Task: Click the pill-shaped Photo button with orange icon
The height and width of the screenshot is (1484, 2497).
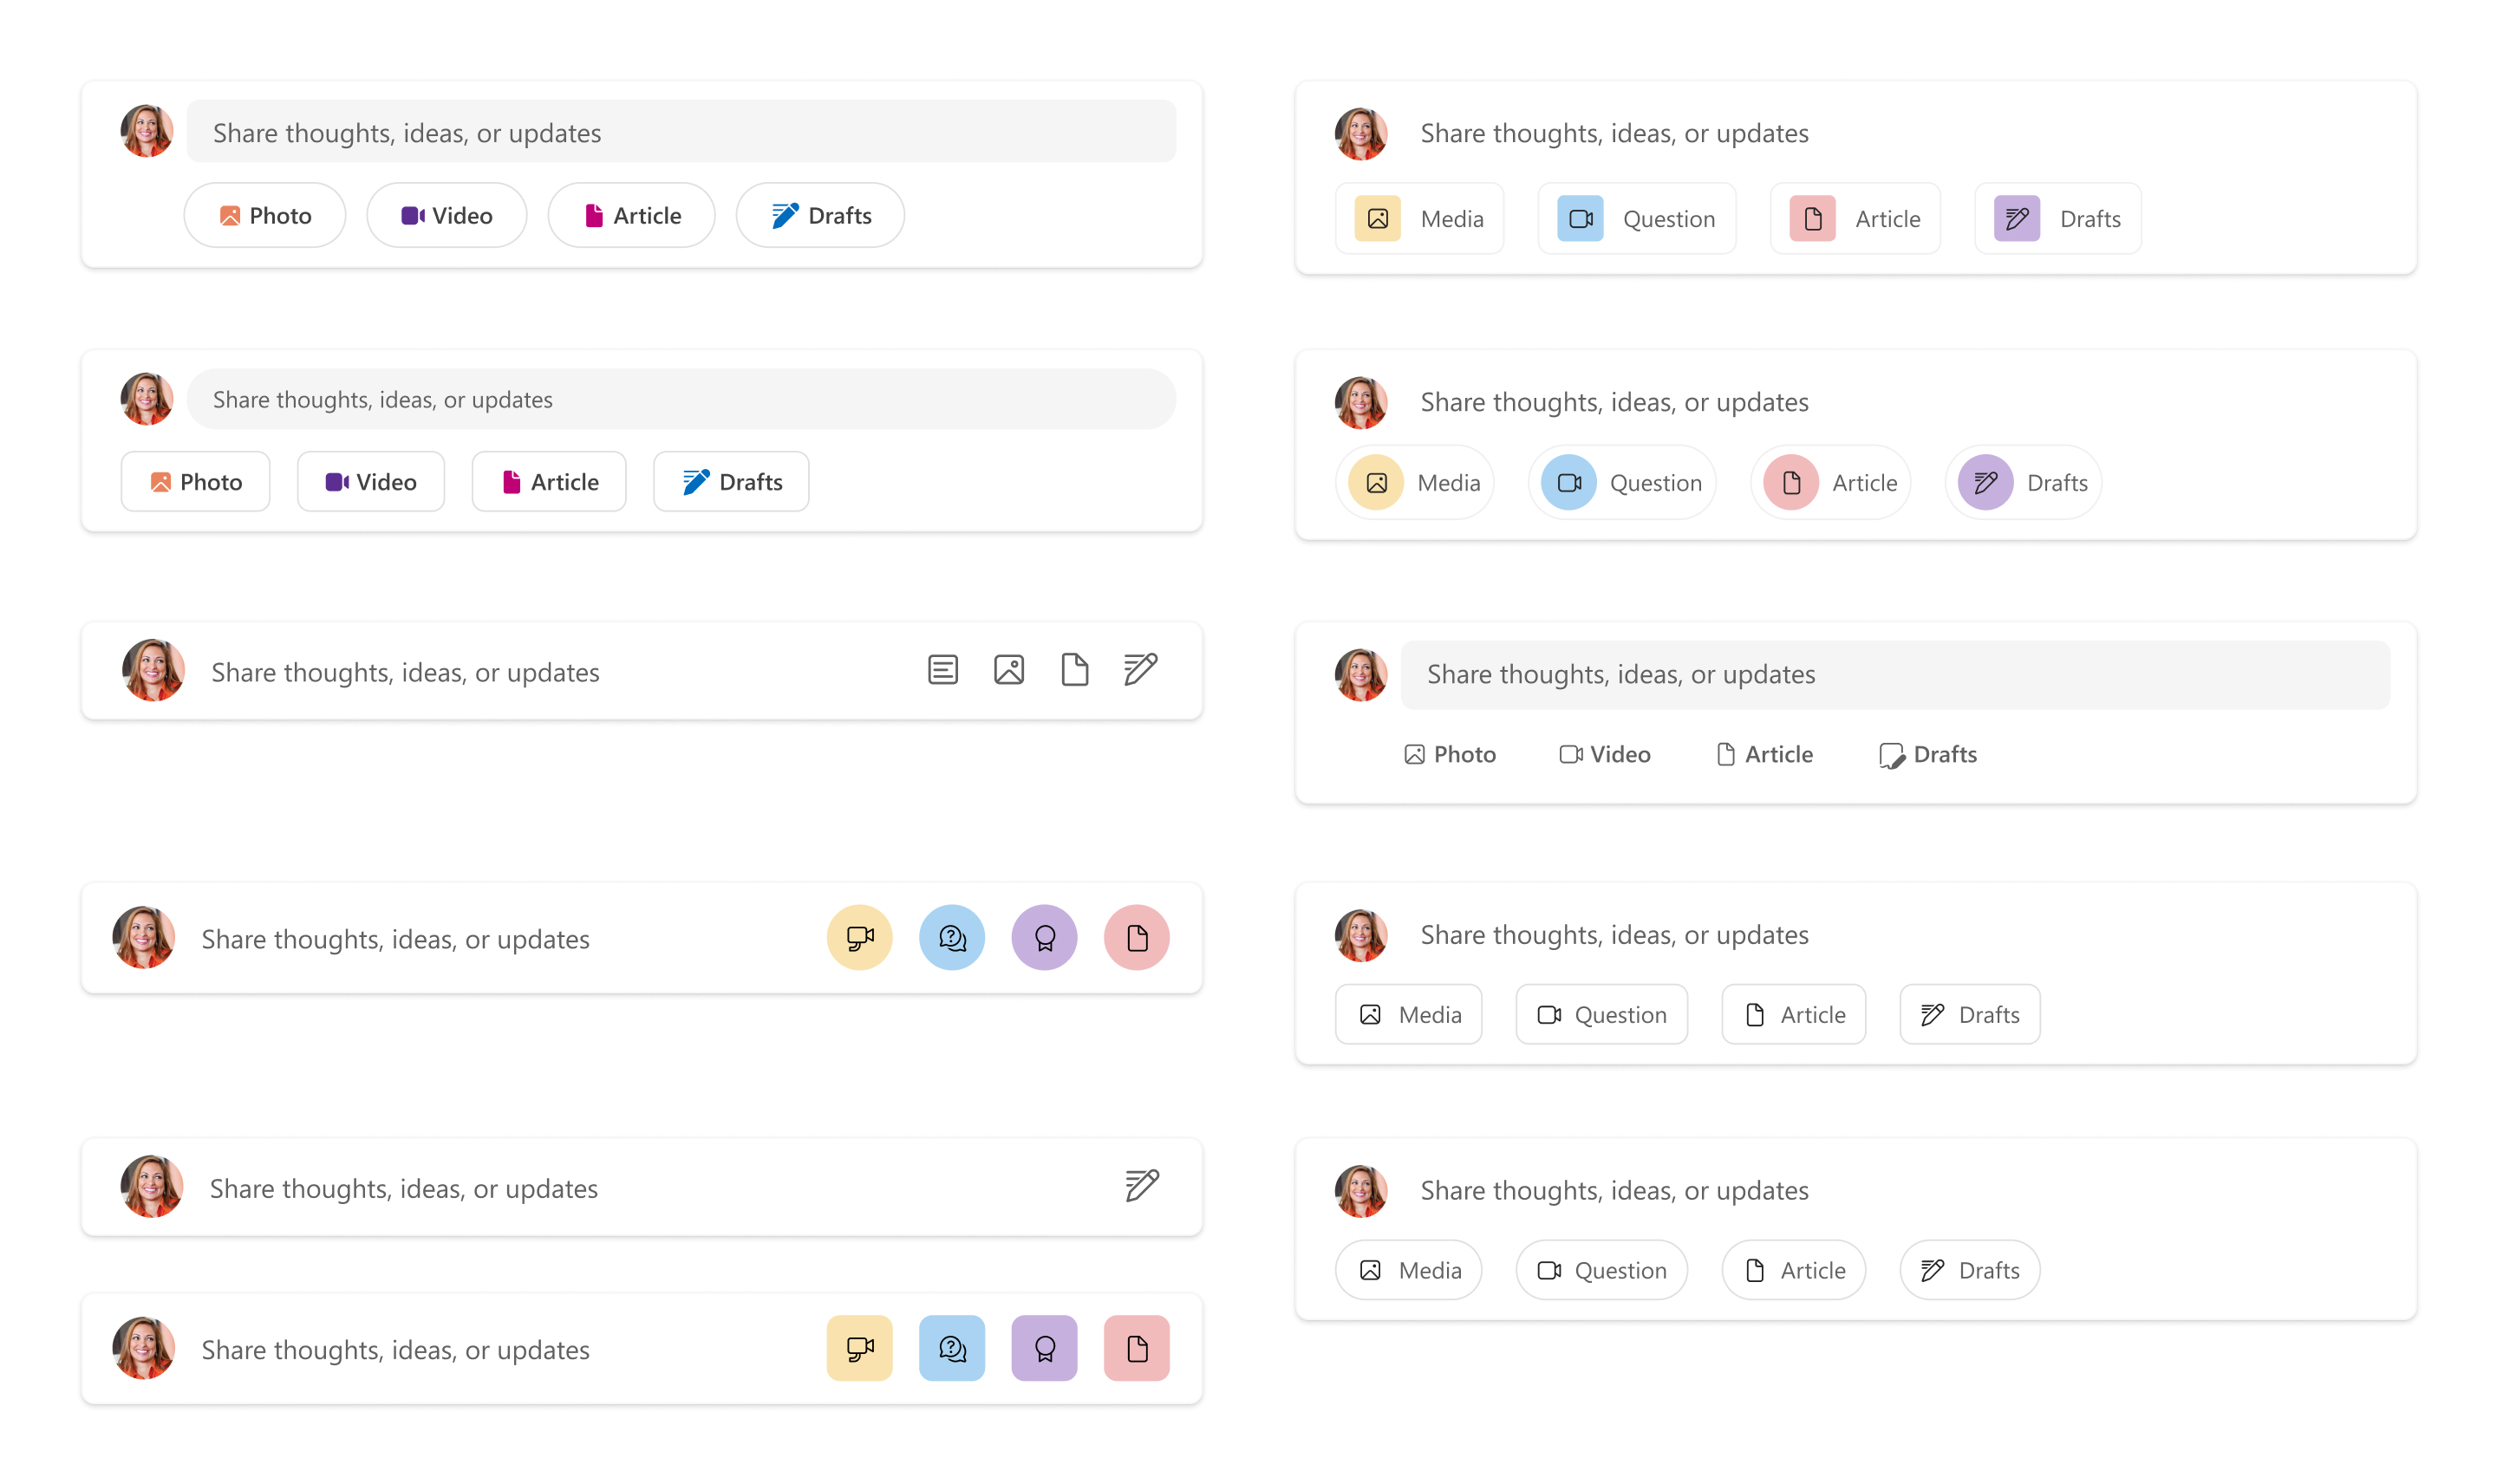Action: coord(264,215)
